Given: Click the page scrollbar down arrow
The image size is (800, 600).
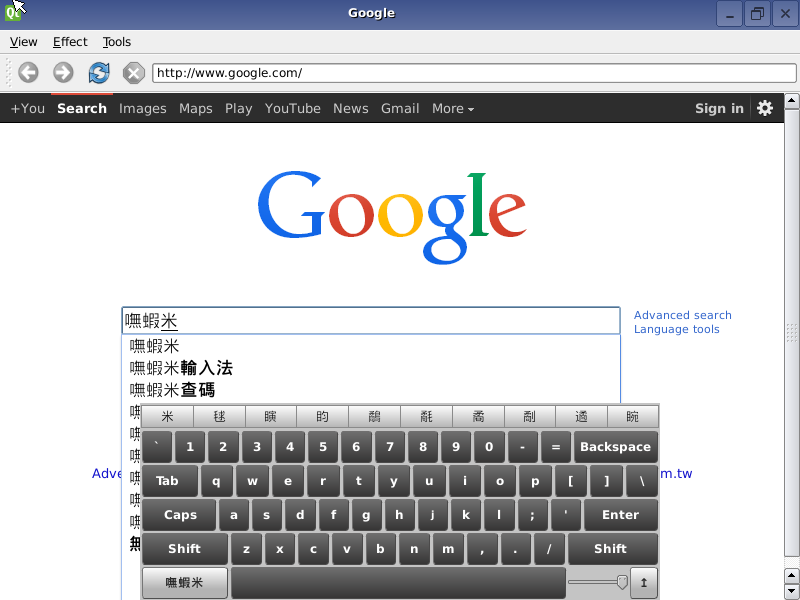Looking at the screenshot, I should (x=791, y=590).
